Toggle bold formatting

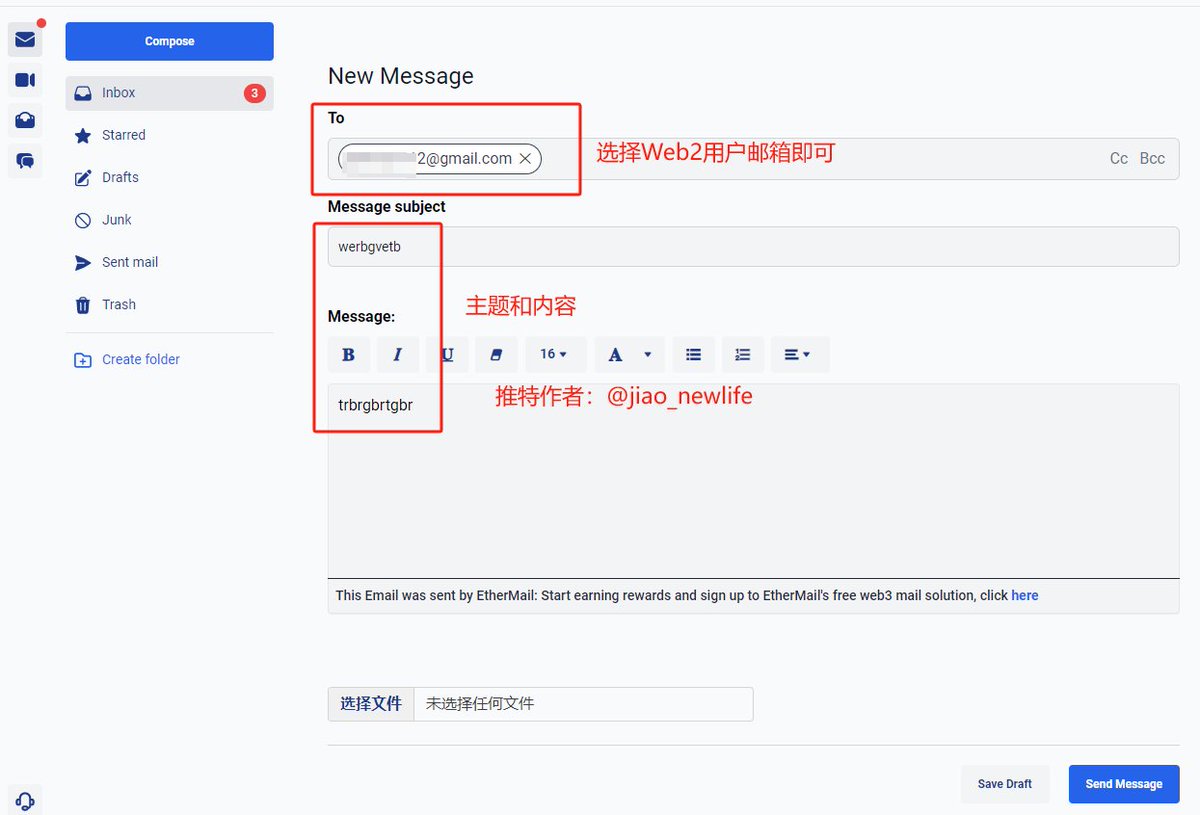[348, 354]
